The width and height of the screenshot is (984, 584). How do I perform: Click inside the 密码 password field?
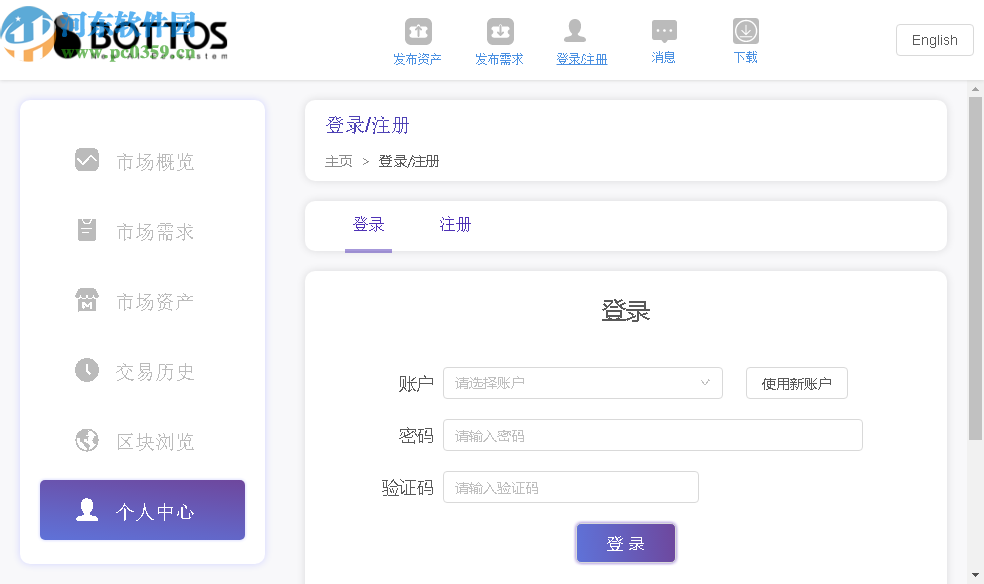coord(653,435)
